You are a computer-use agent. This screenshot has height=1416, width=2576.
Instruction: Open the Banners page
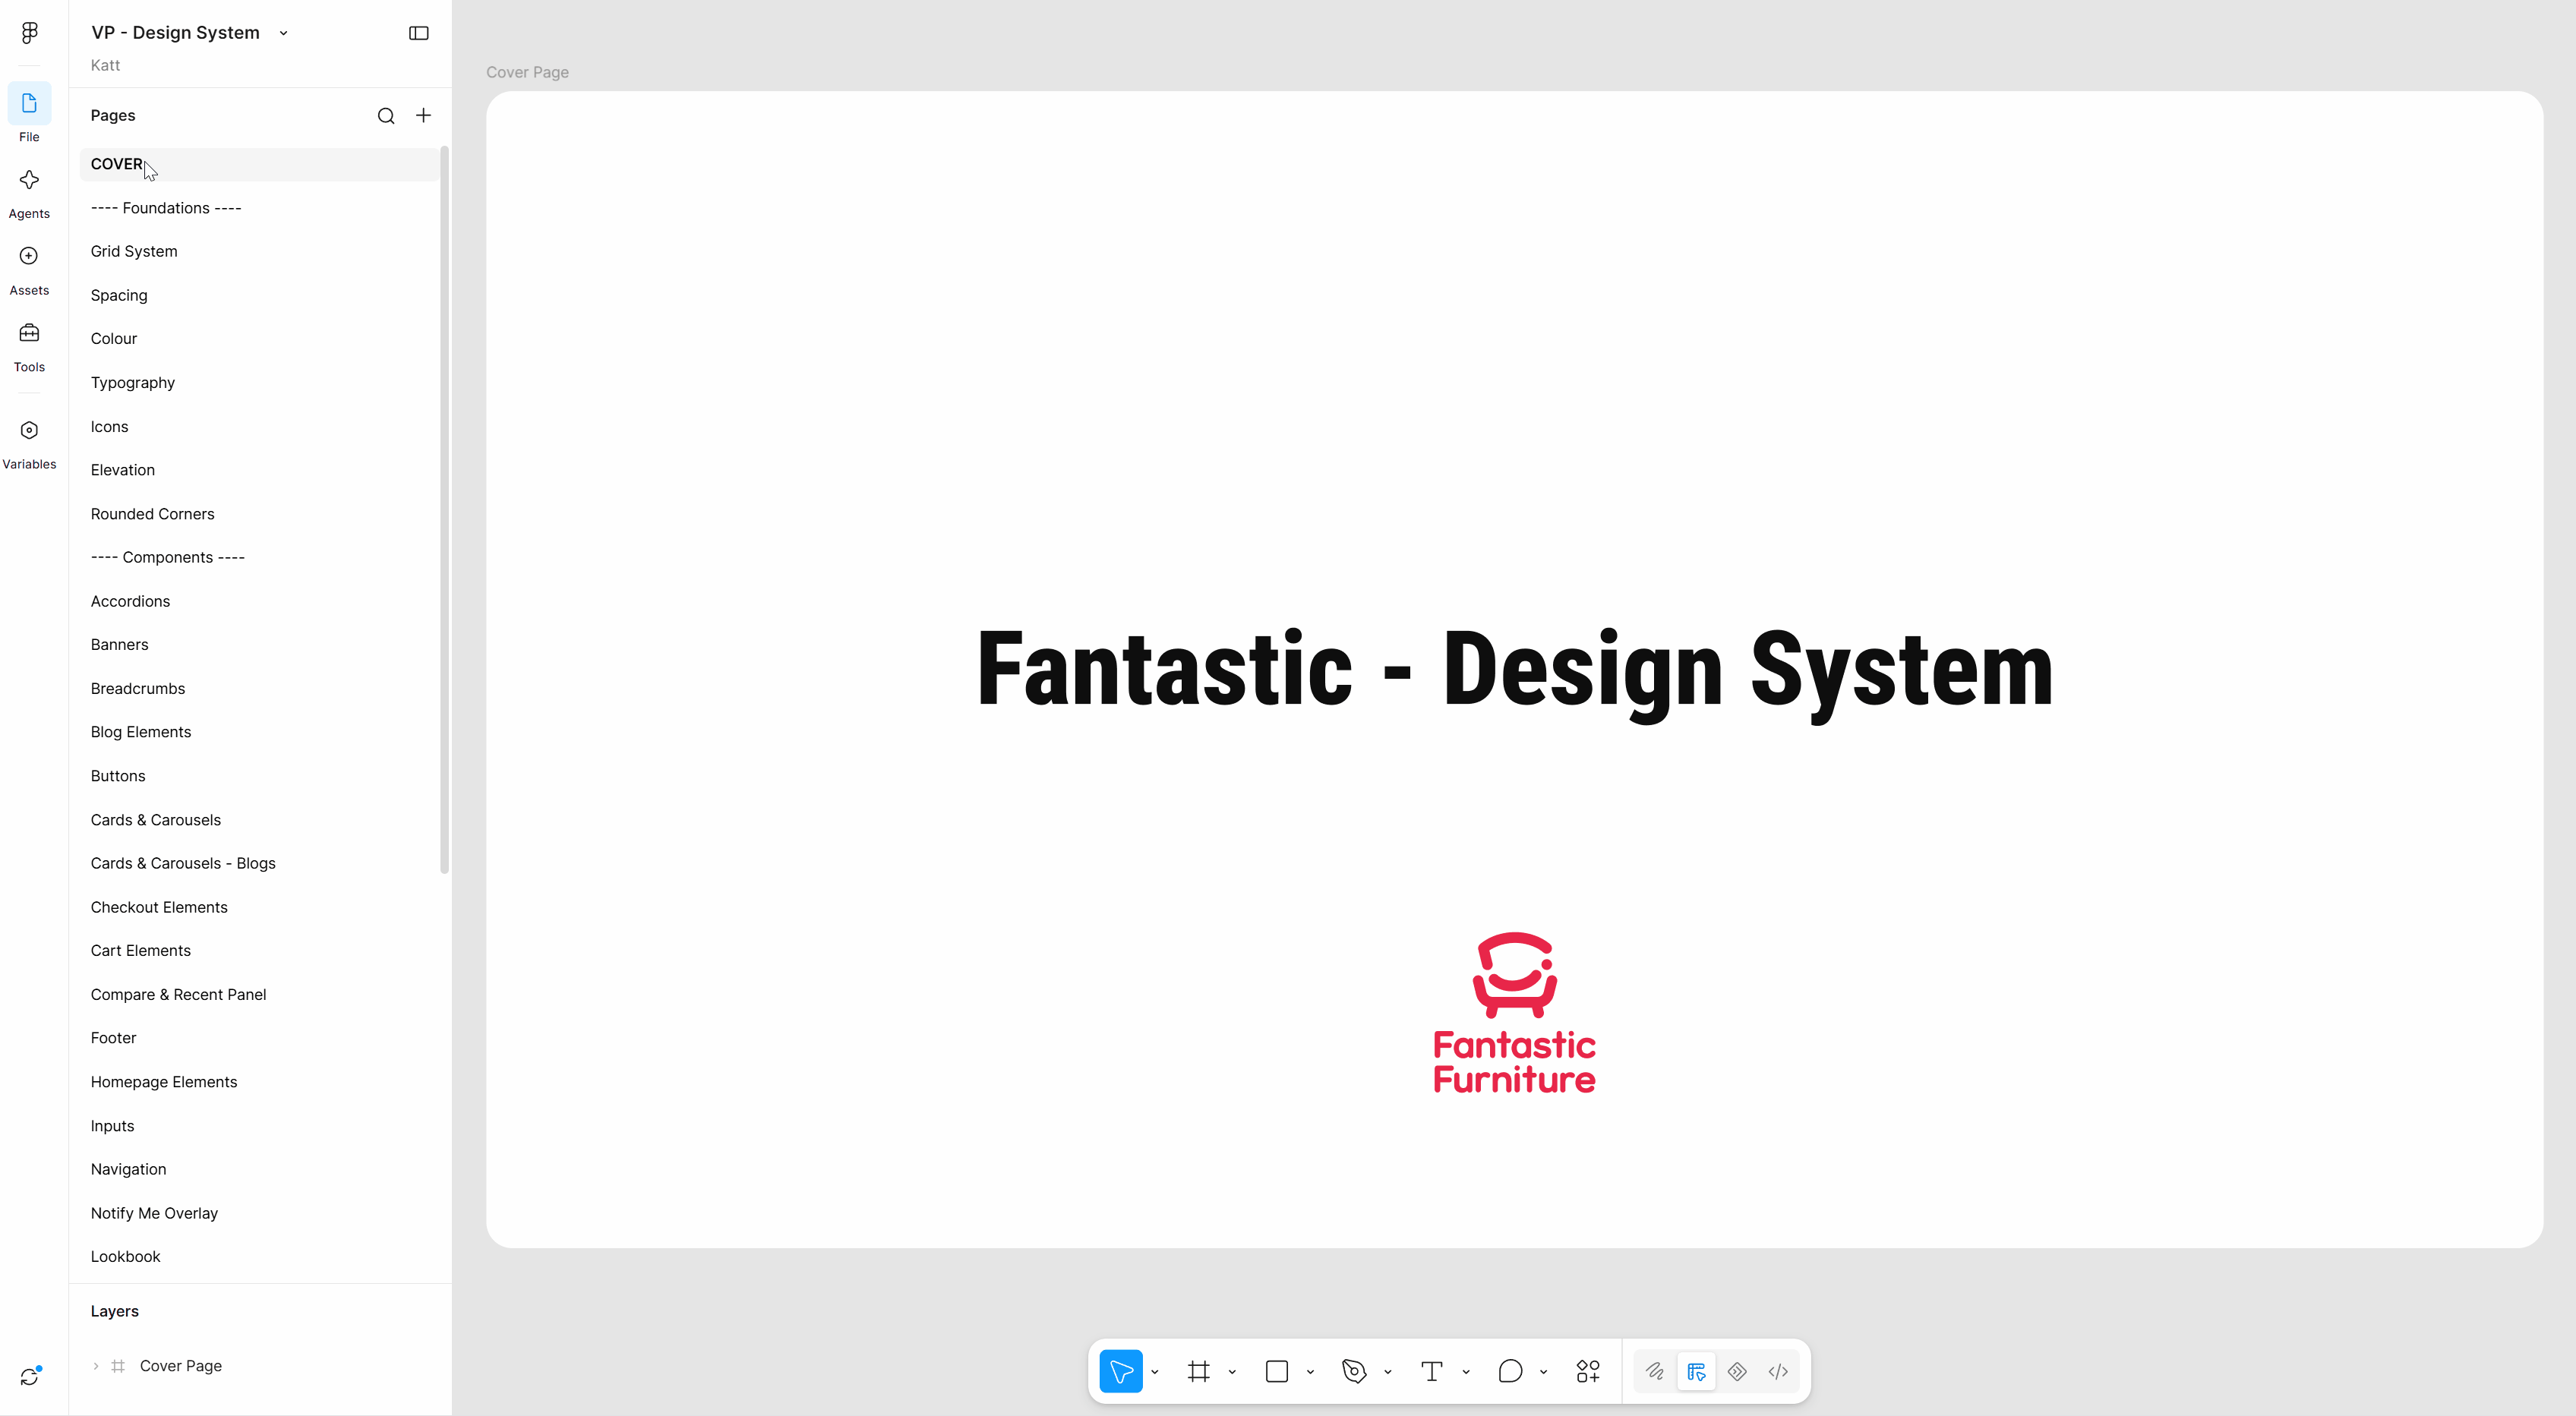pos(259,645)
